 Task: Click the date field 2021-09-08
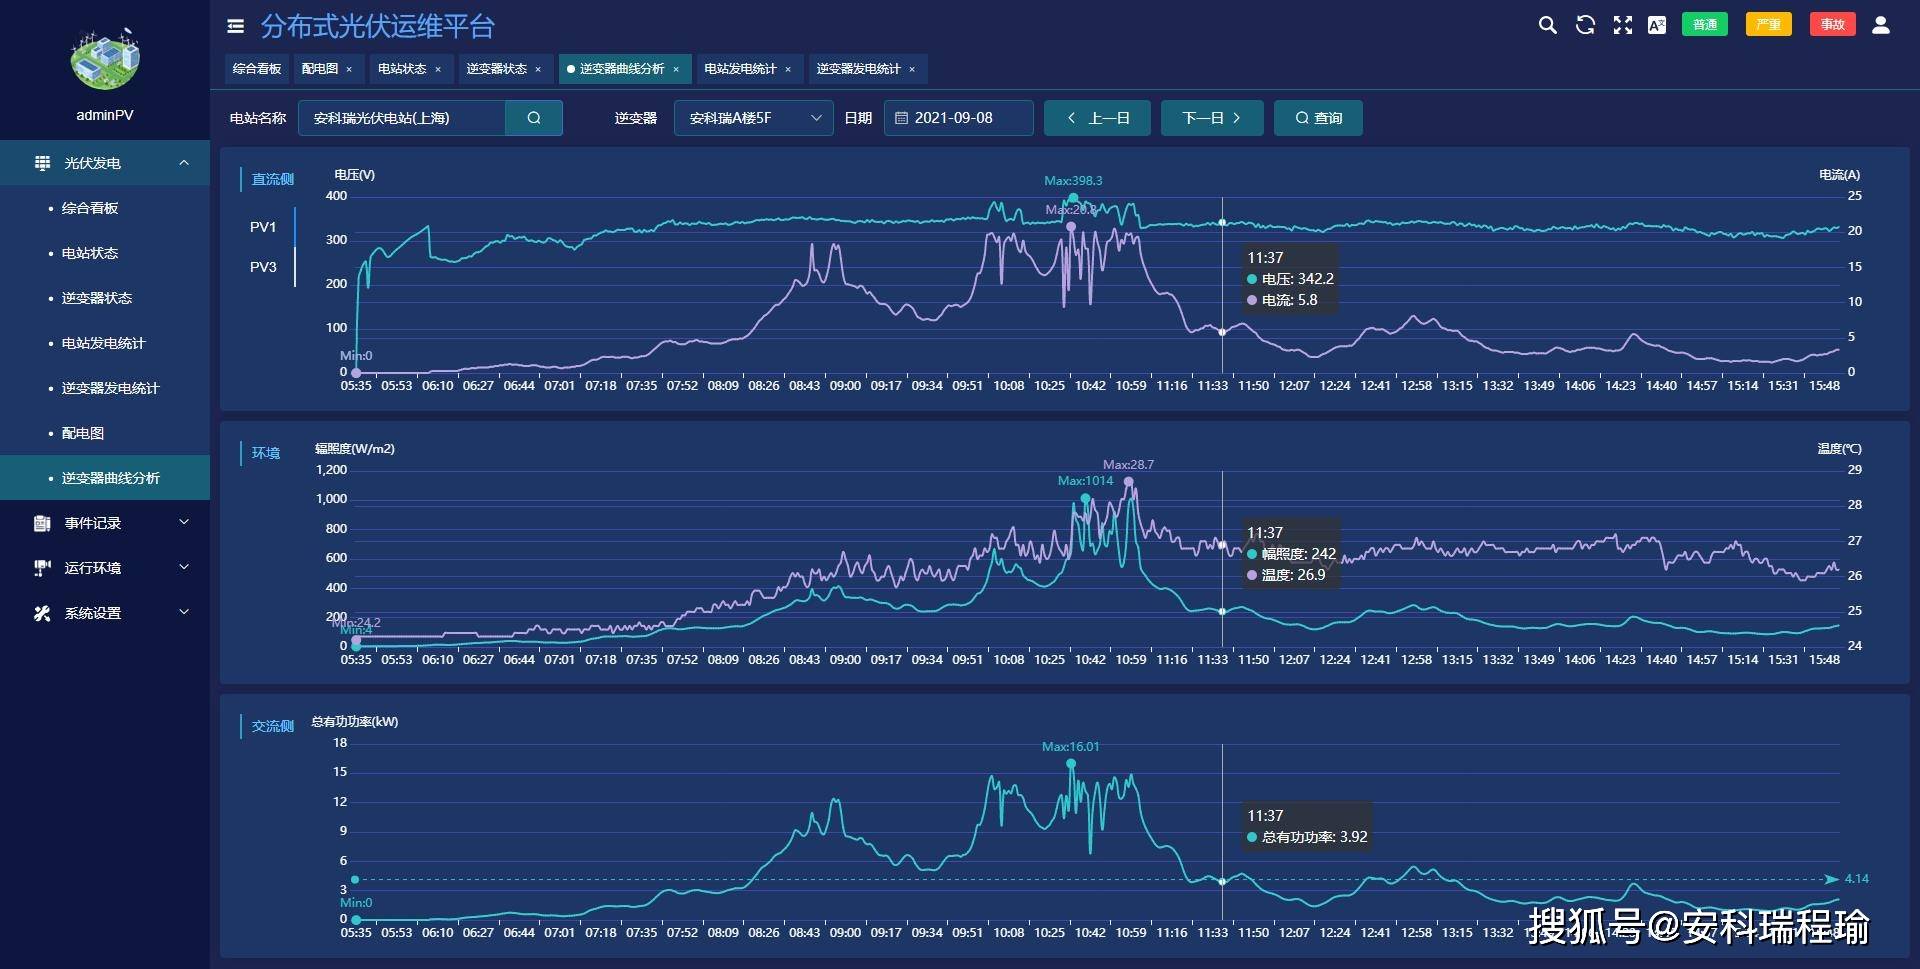[958, 118]
